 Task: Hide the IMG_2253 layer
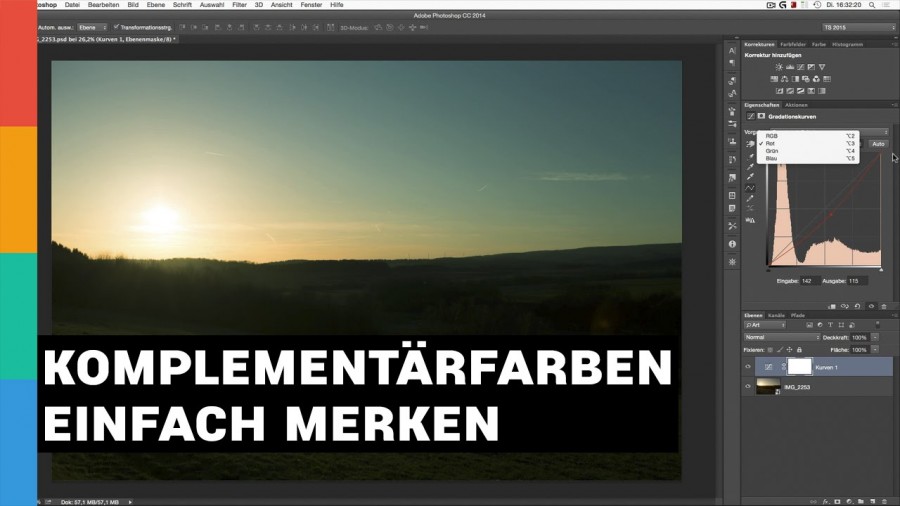click(x=748, y=386)
